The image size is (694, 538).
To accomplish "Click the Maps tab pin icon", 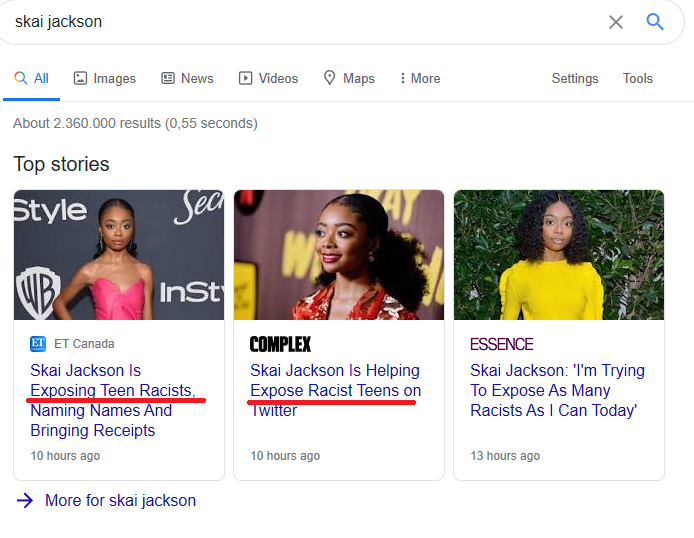I will [x=329, y=78].
